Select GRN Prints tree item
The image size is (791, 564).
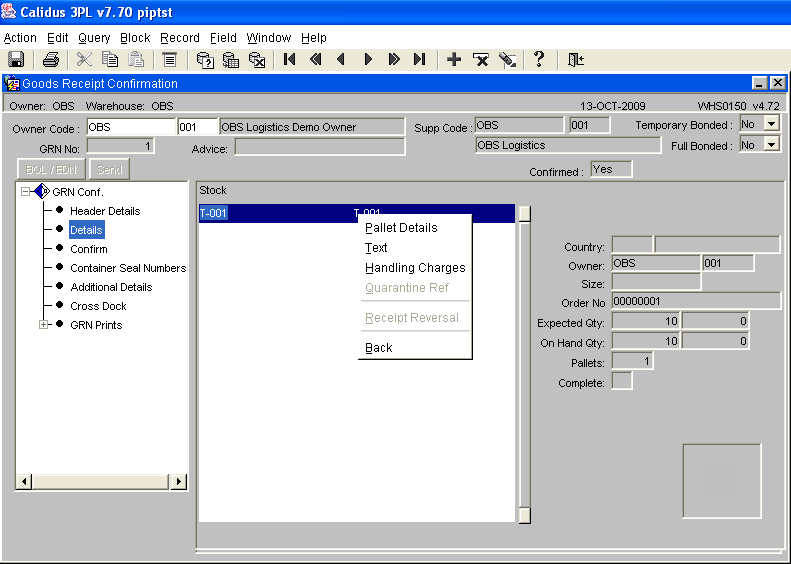tap(96, 325)
